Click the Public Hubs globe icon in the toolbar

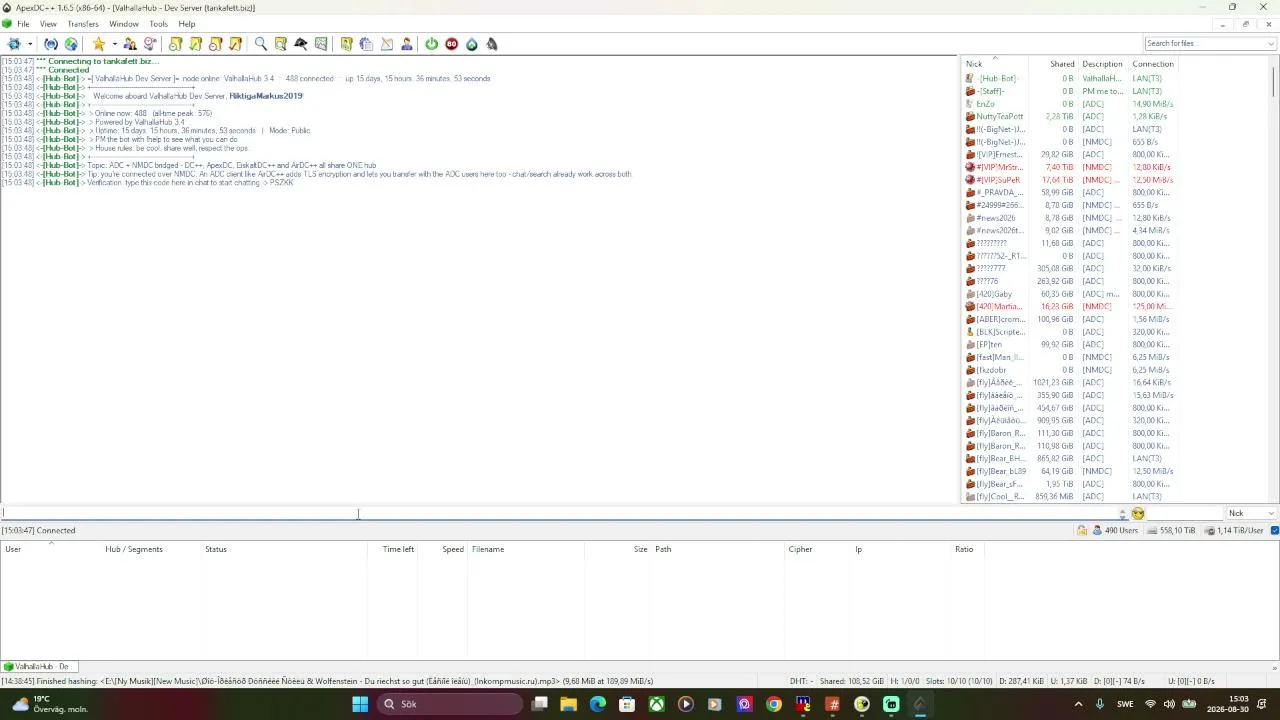pyautogui.click(x=14, y=44)
